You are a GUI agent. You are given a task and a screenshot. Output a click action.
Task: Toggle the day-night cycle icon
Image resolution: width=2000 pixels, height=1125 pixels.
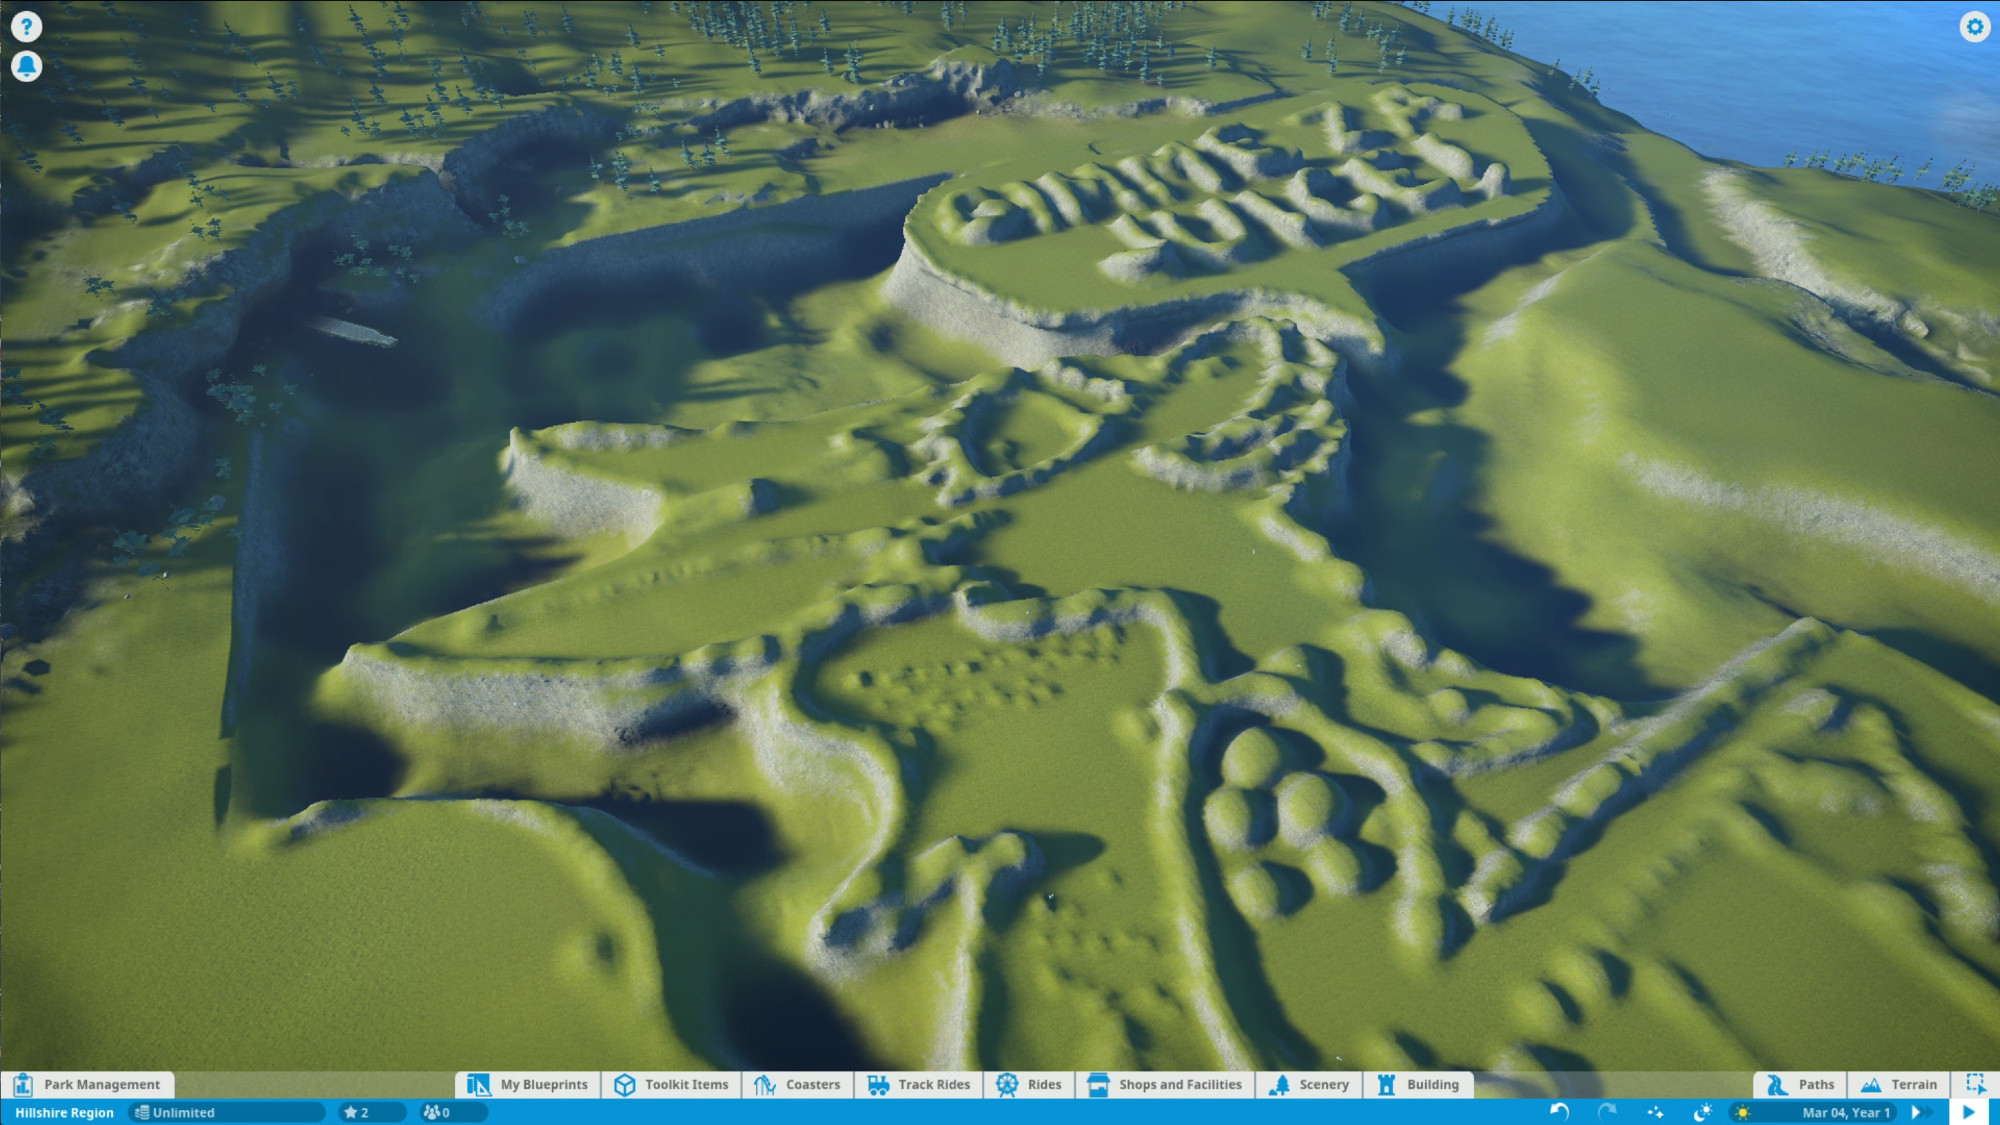click(1703, 1112)
